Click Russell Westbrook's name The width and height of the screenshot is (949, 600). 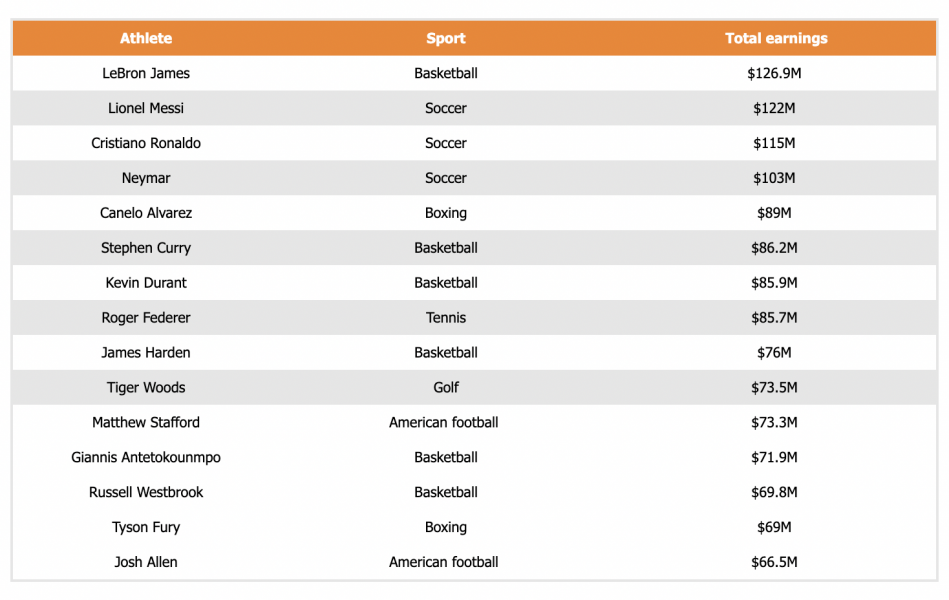pyautogui.click(x=146, y=493)
